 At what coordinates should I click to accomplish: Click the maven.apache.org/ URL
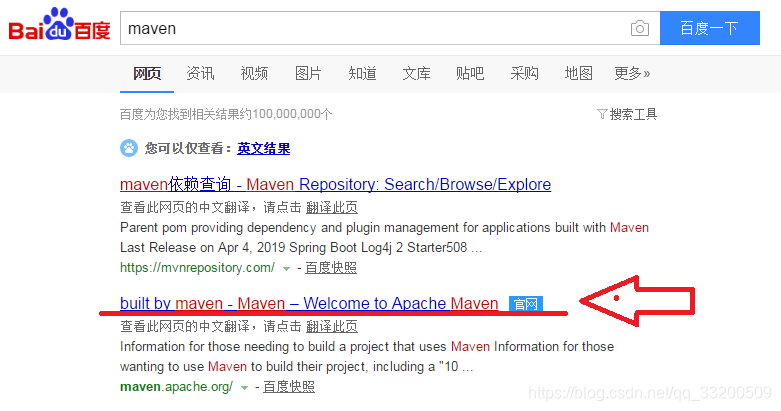tap(176, 387)
